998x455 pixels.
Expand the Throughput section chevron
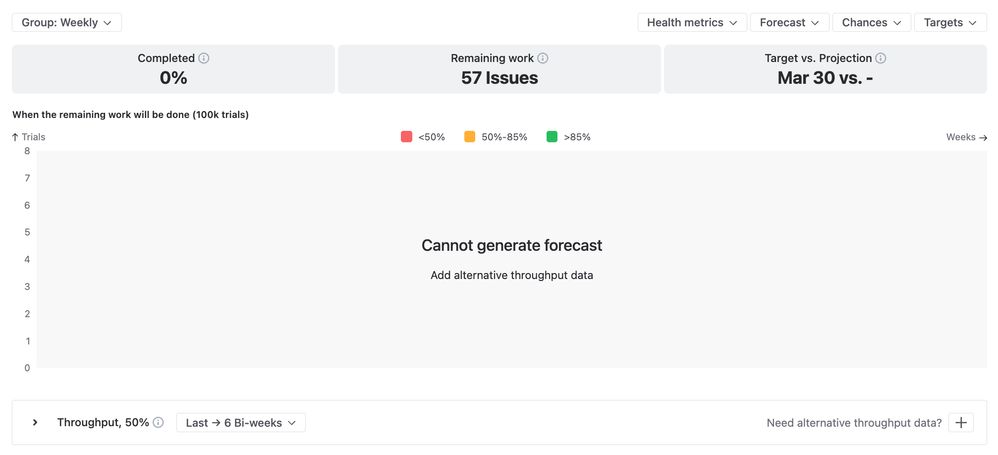click(35, 423)
